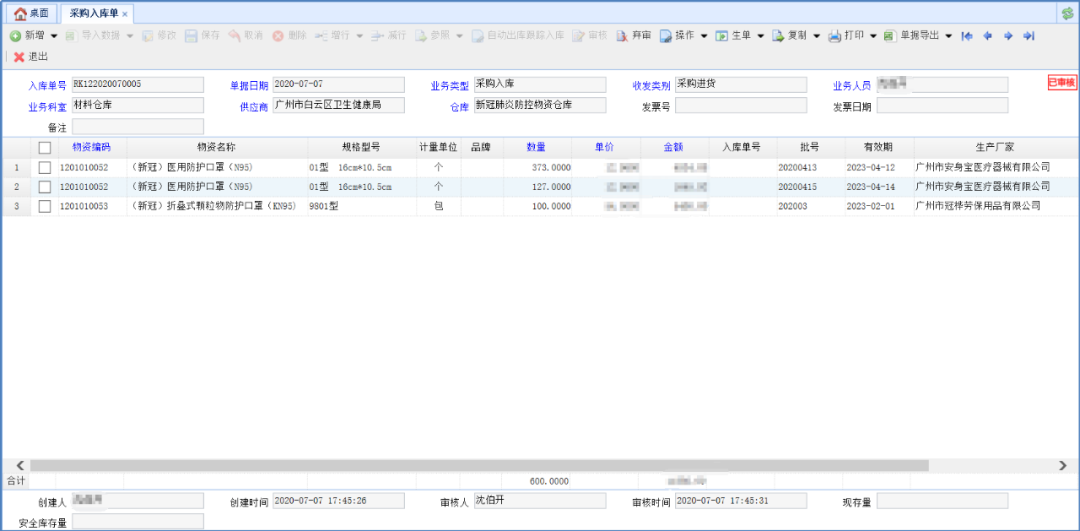Click the 退出 (Exit) red X icon
Screen dimensions: 1080x531
click(x=19, y=56)
